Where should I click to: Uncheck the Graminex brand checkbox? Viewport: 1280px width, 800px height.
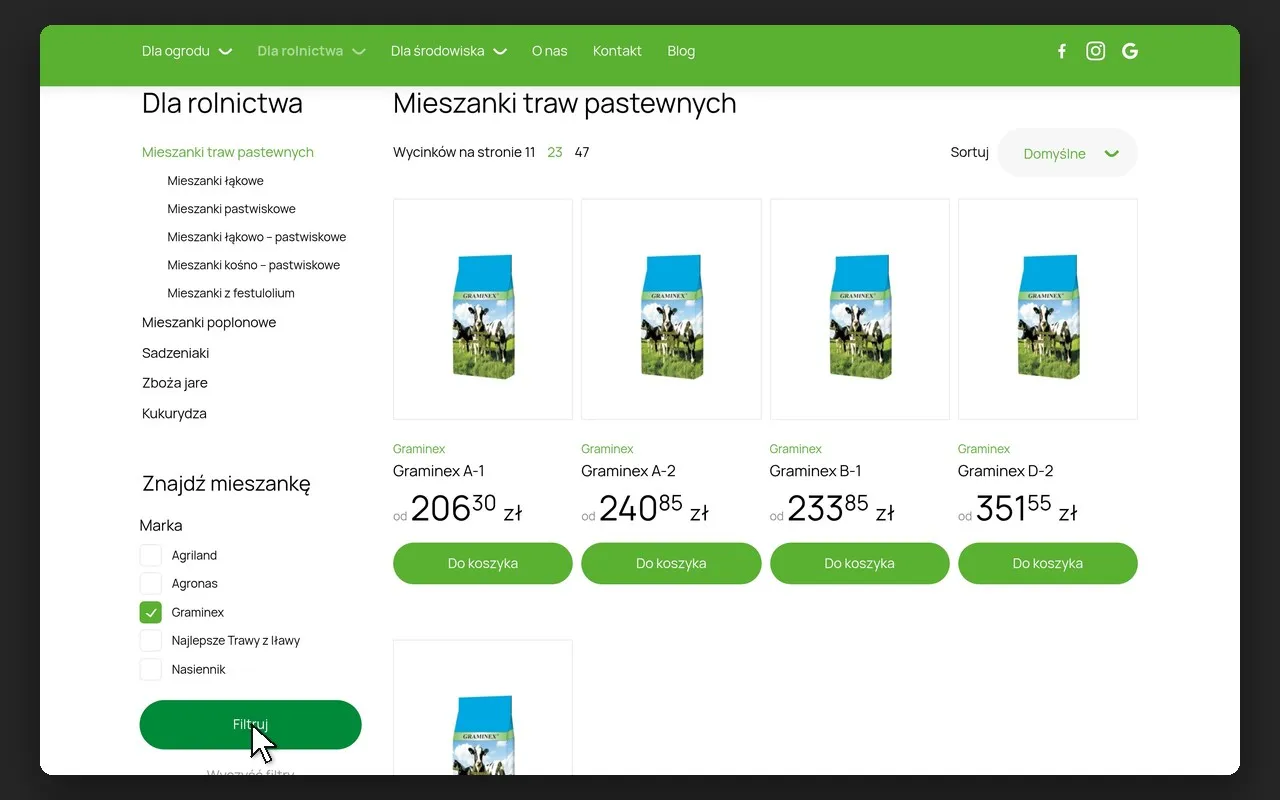click(x=151, y=612)
